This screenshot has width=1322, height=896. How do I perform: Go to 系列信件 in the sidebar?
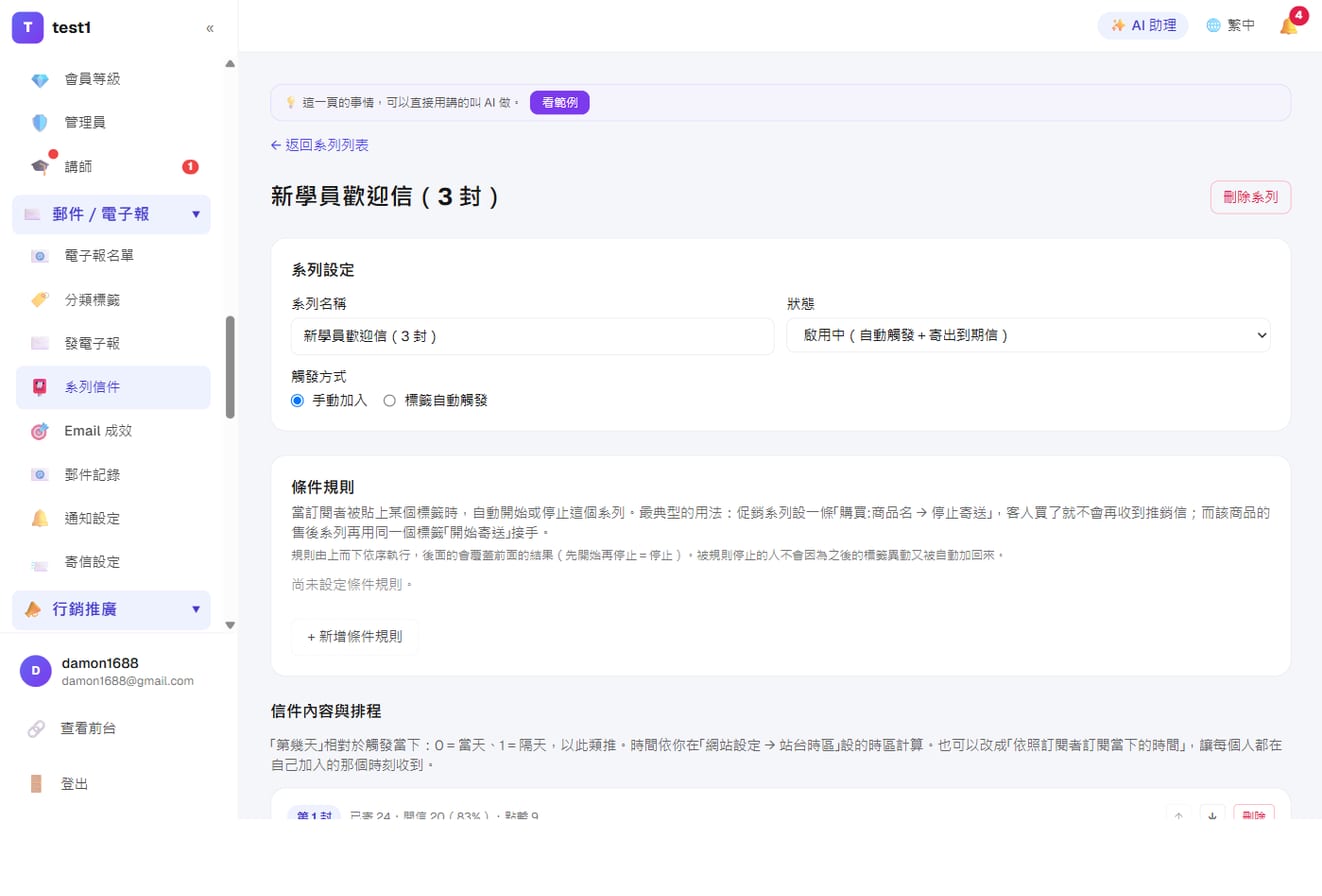coord(113,387)
